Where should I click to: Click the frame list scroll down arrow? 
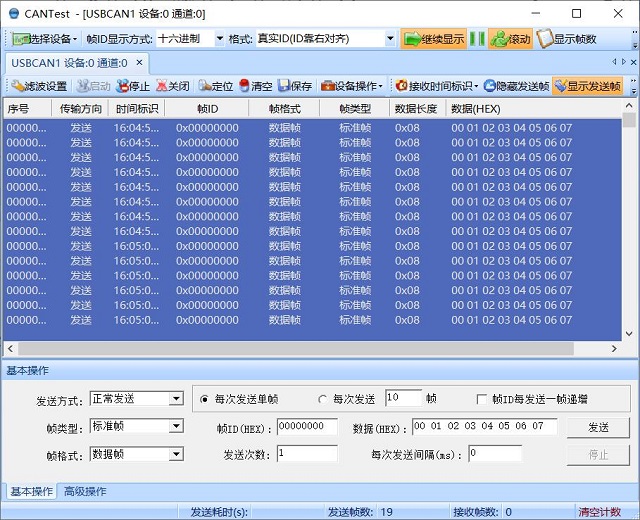(629, 333)
